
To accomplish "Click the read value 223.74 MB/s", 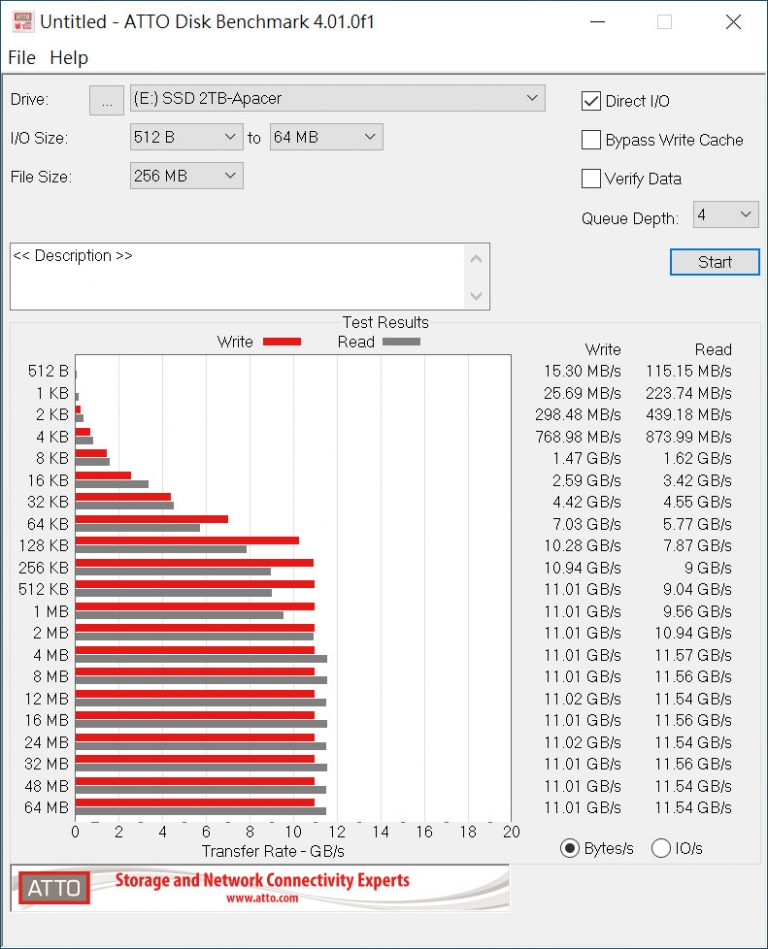I will [689, 393].
